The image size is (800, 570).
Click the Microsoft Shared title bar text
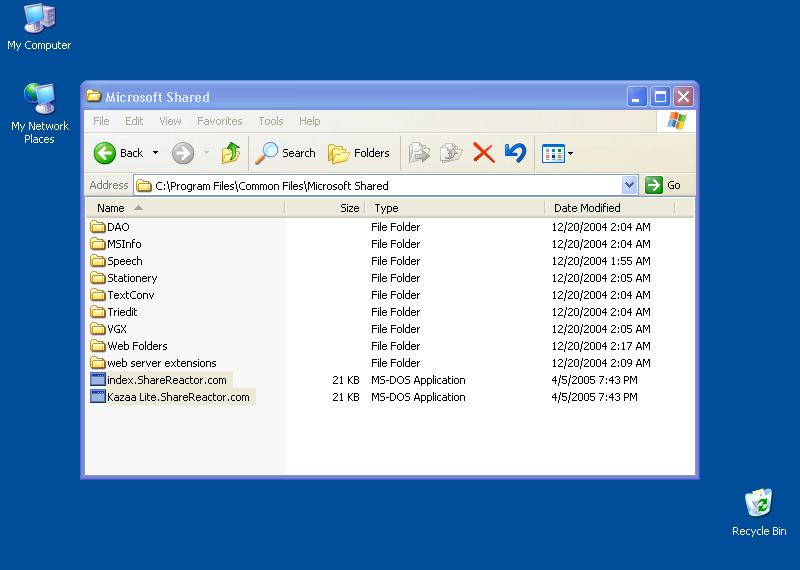157,97
